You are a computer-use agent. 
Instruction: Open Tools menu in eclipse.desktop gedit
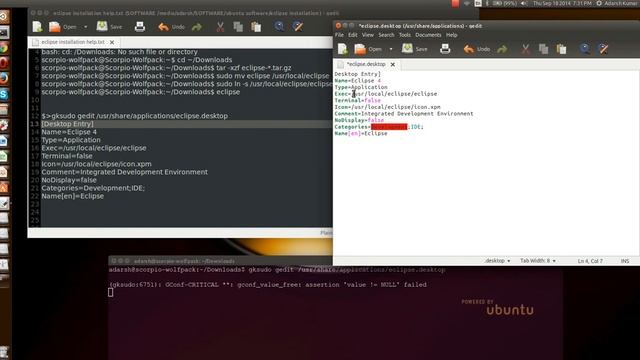tap(404, 35)
